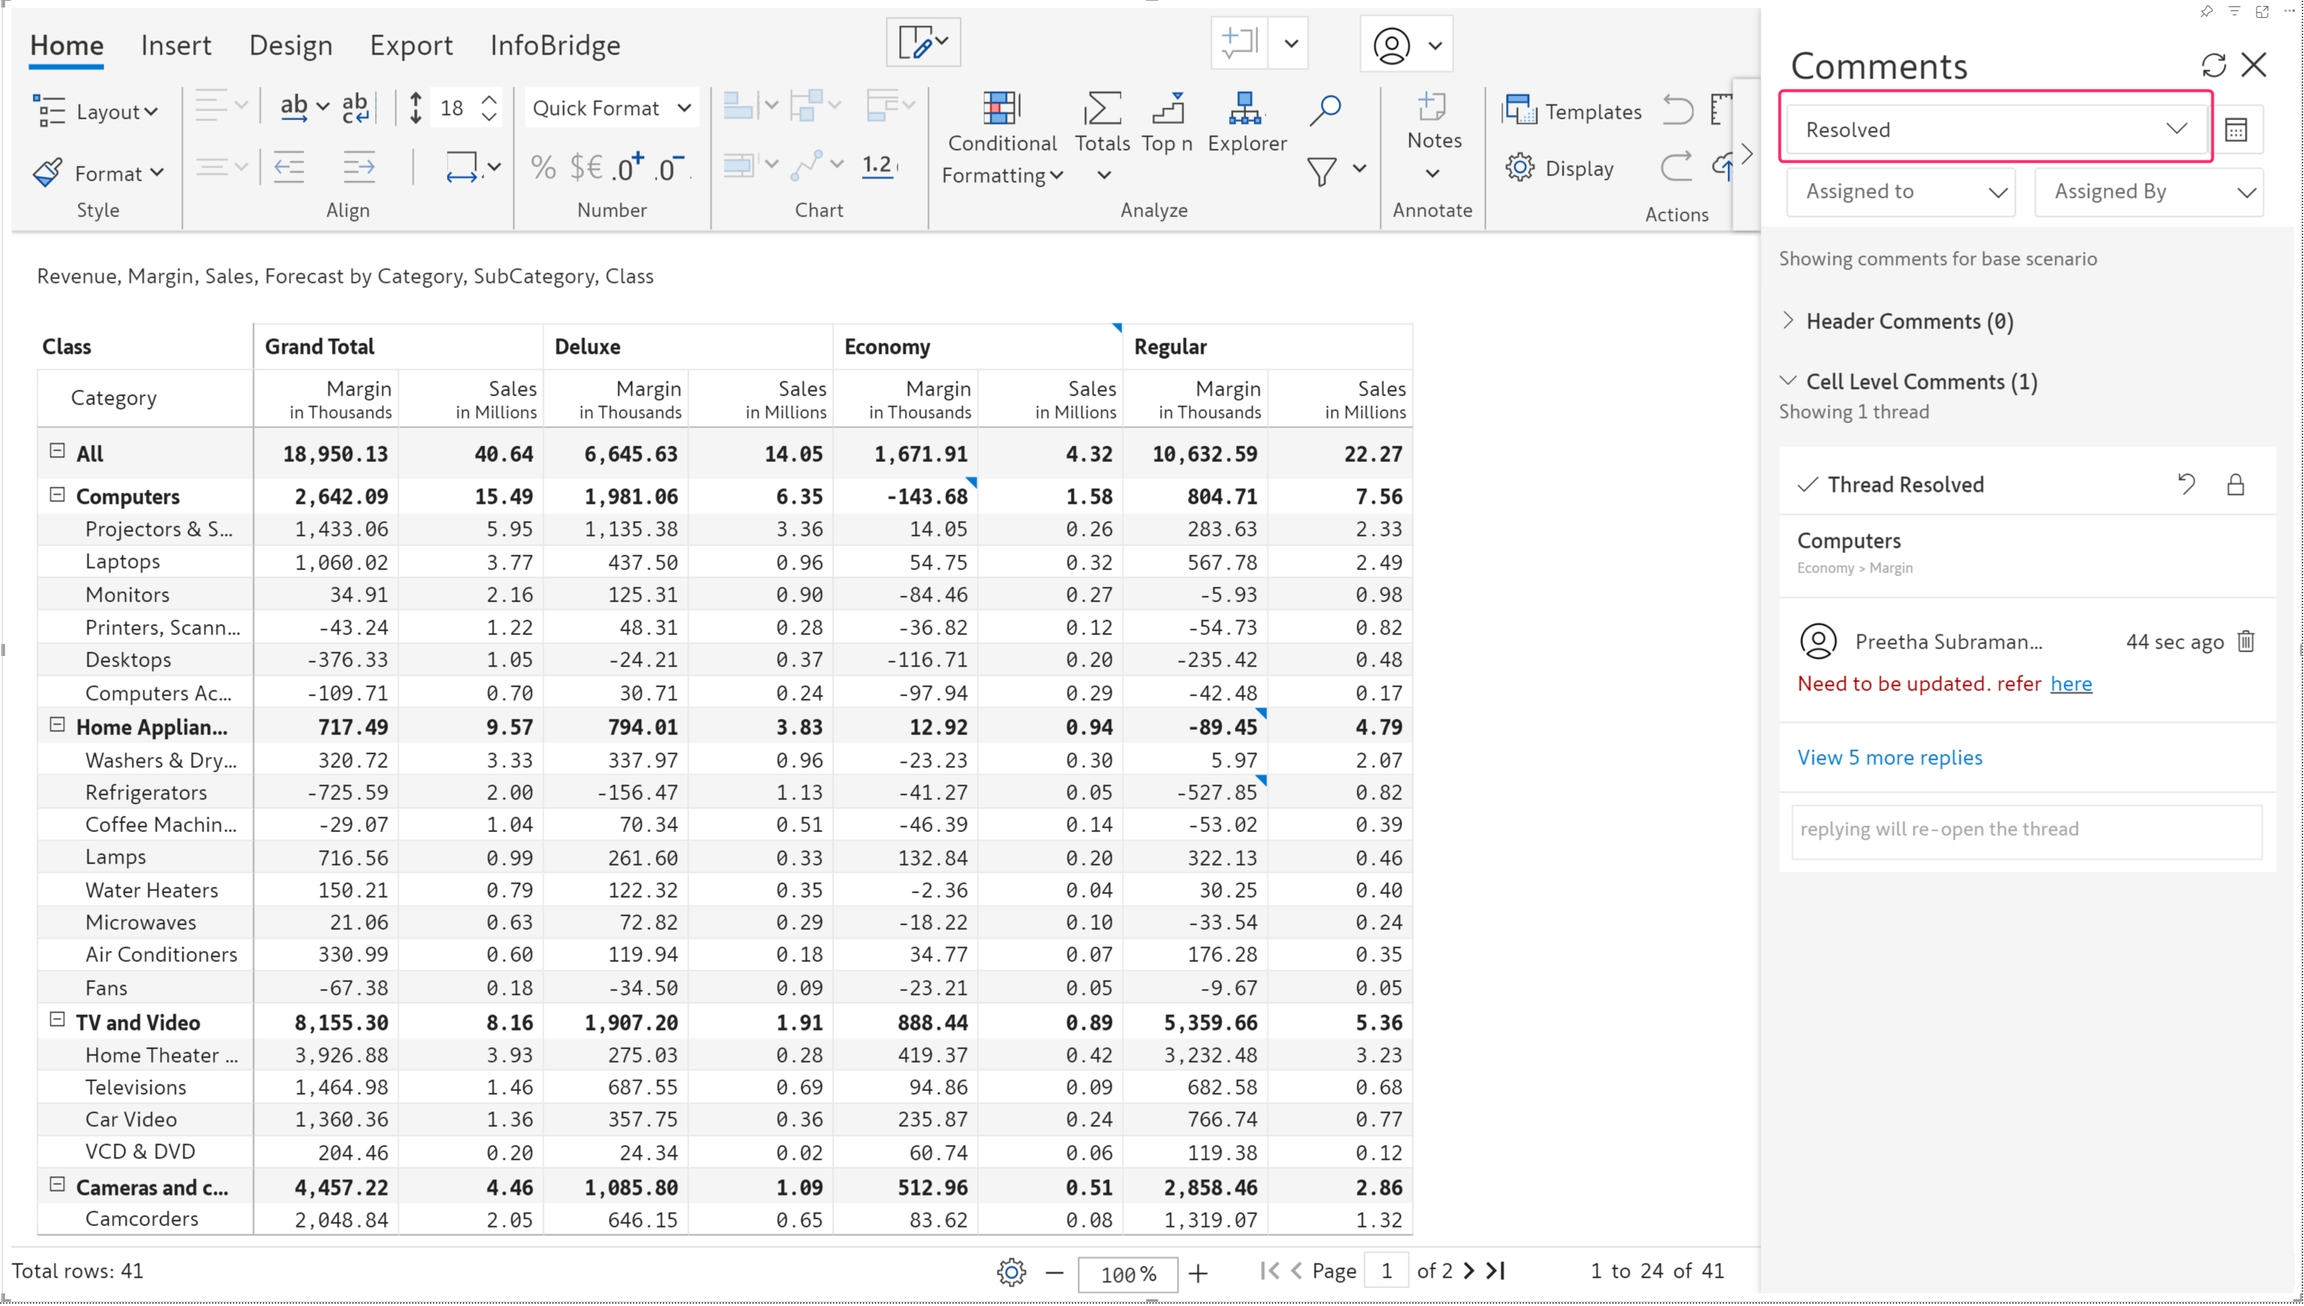Open the Assigned By dropdown

click(x=2149, y=191)
